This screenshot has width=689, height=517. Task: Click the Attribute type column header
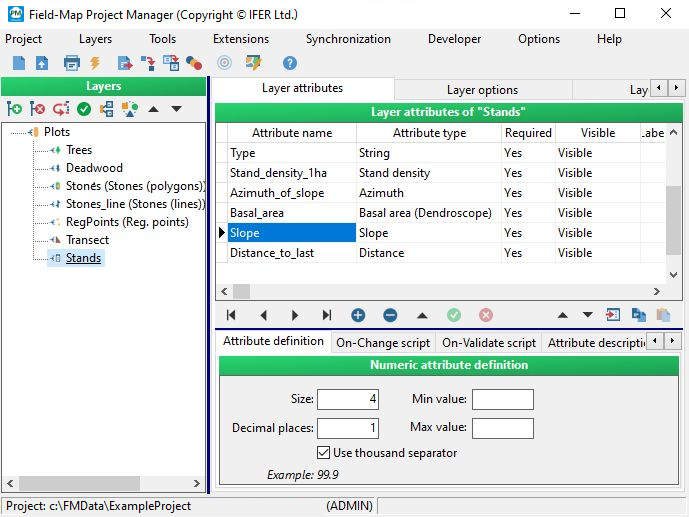coord(429,133)
